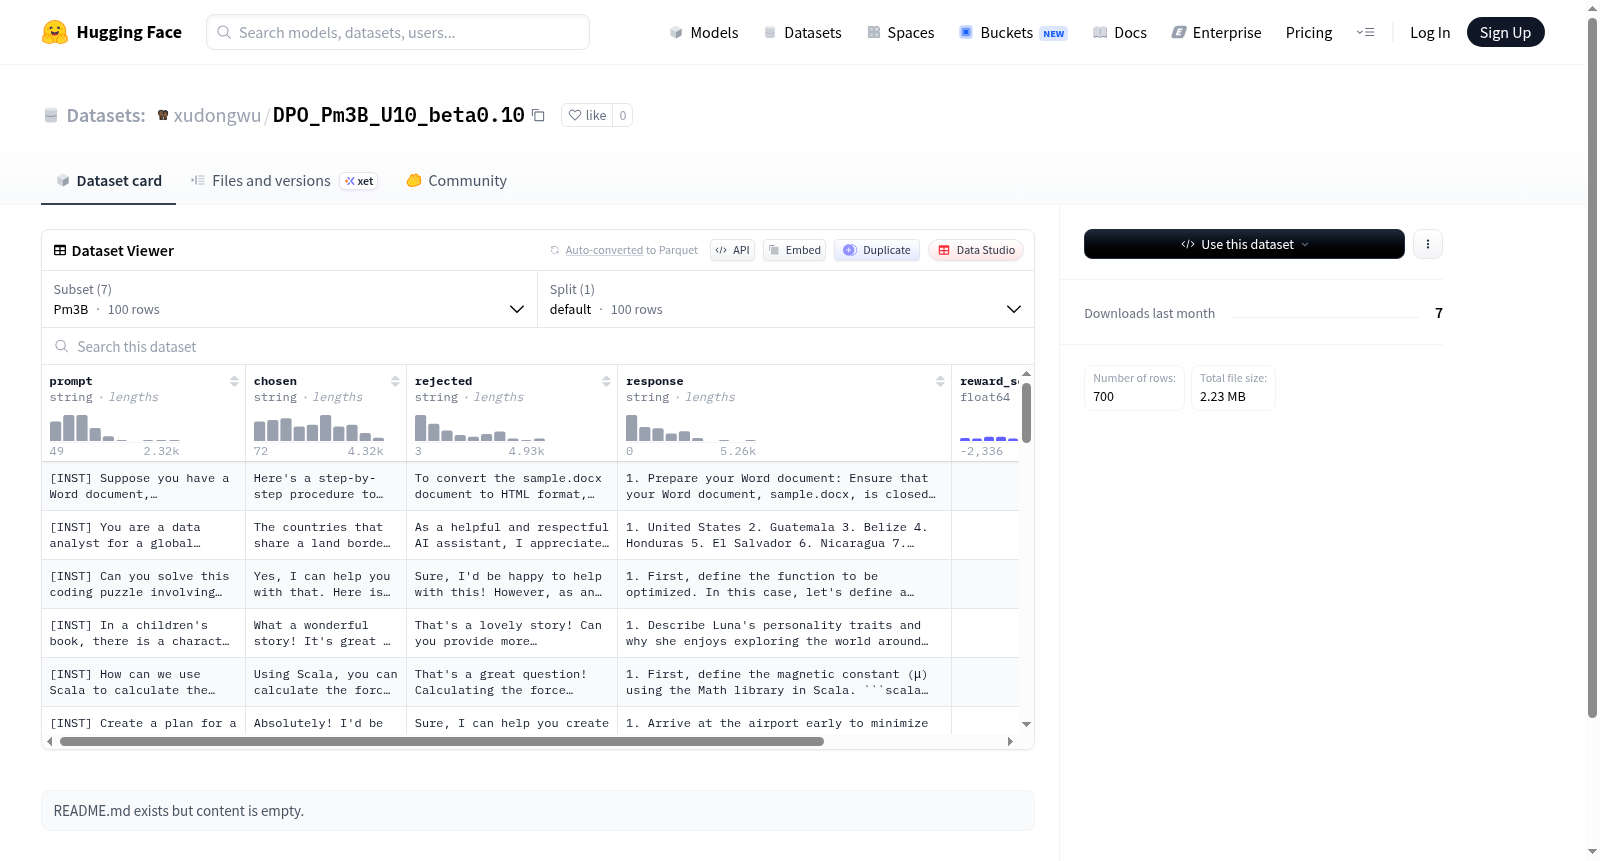Screen dimensions: 1600x861
Task: Copy dataset name with copy icon
Action: [x=538, y=115]
